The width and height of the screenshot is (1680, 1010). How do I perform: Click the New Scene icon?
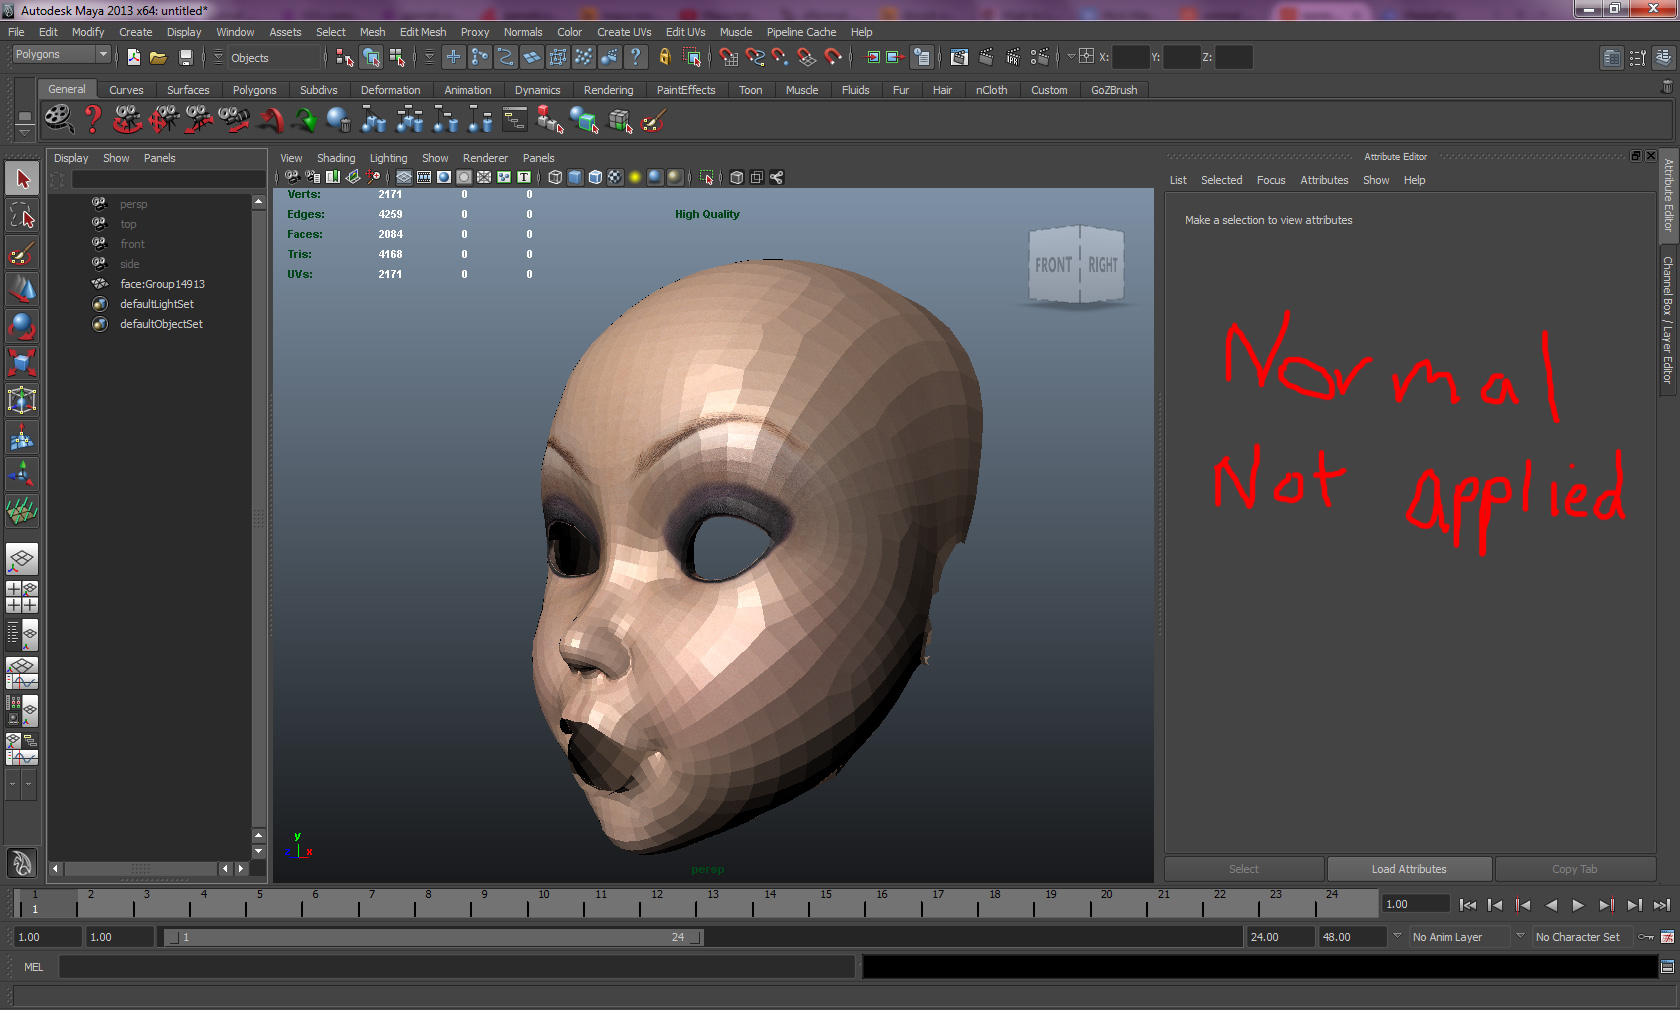click(x=133, y=57)
